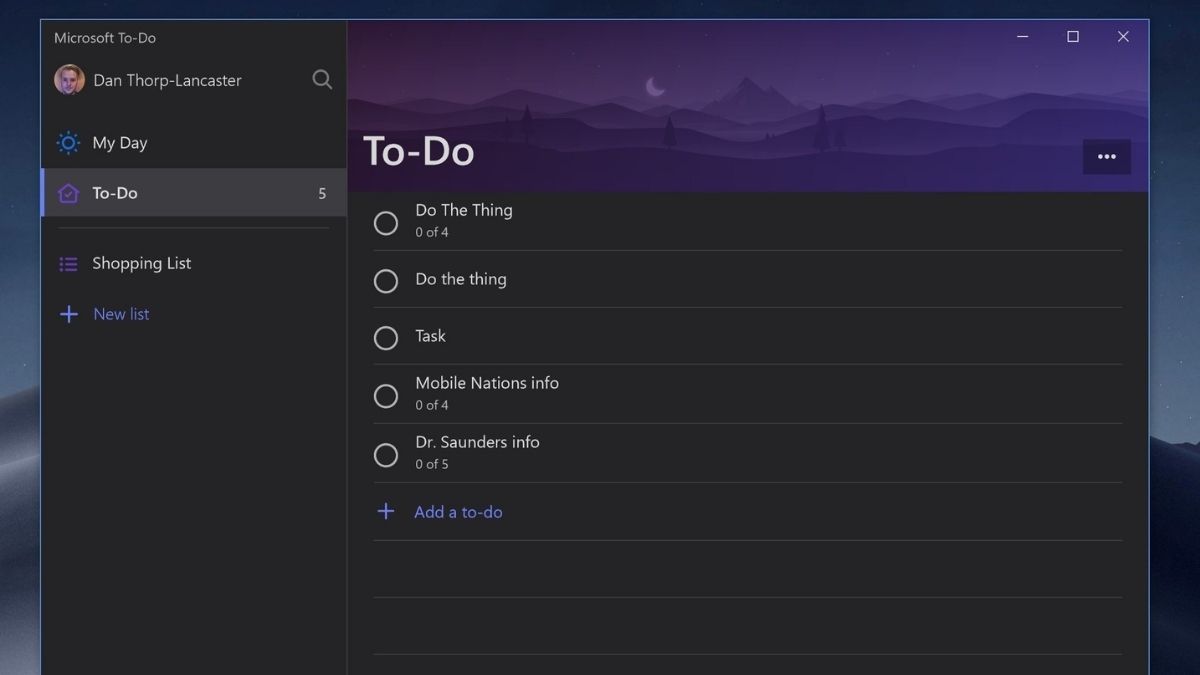Switch to the My Day list
Image resolution: width=1200 pixels, height=675 pixels.
pyautogui.click(x=194, y=143)
